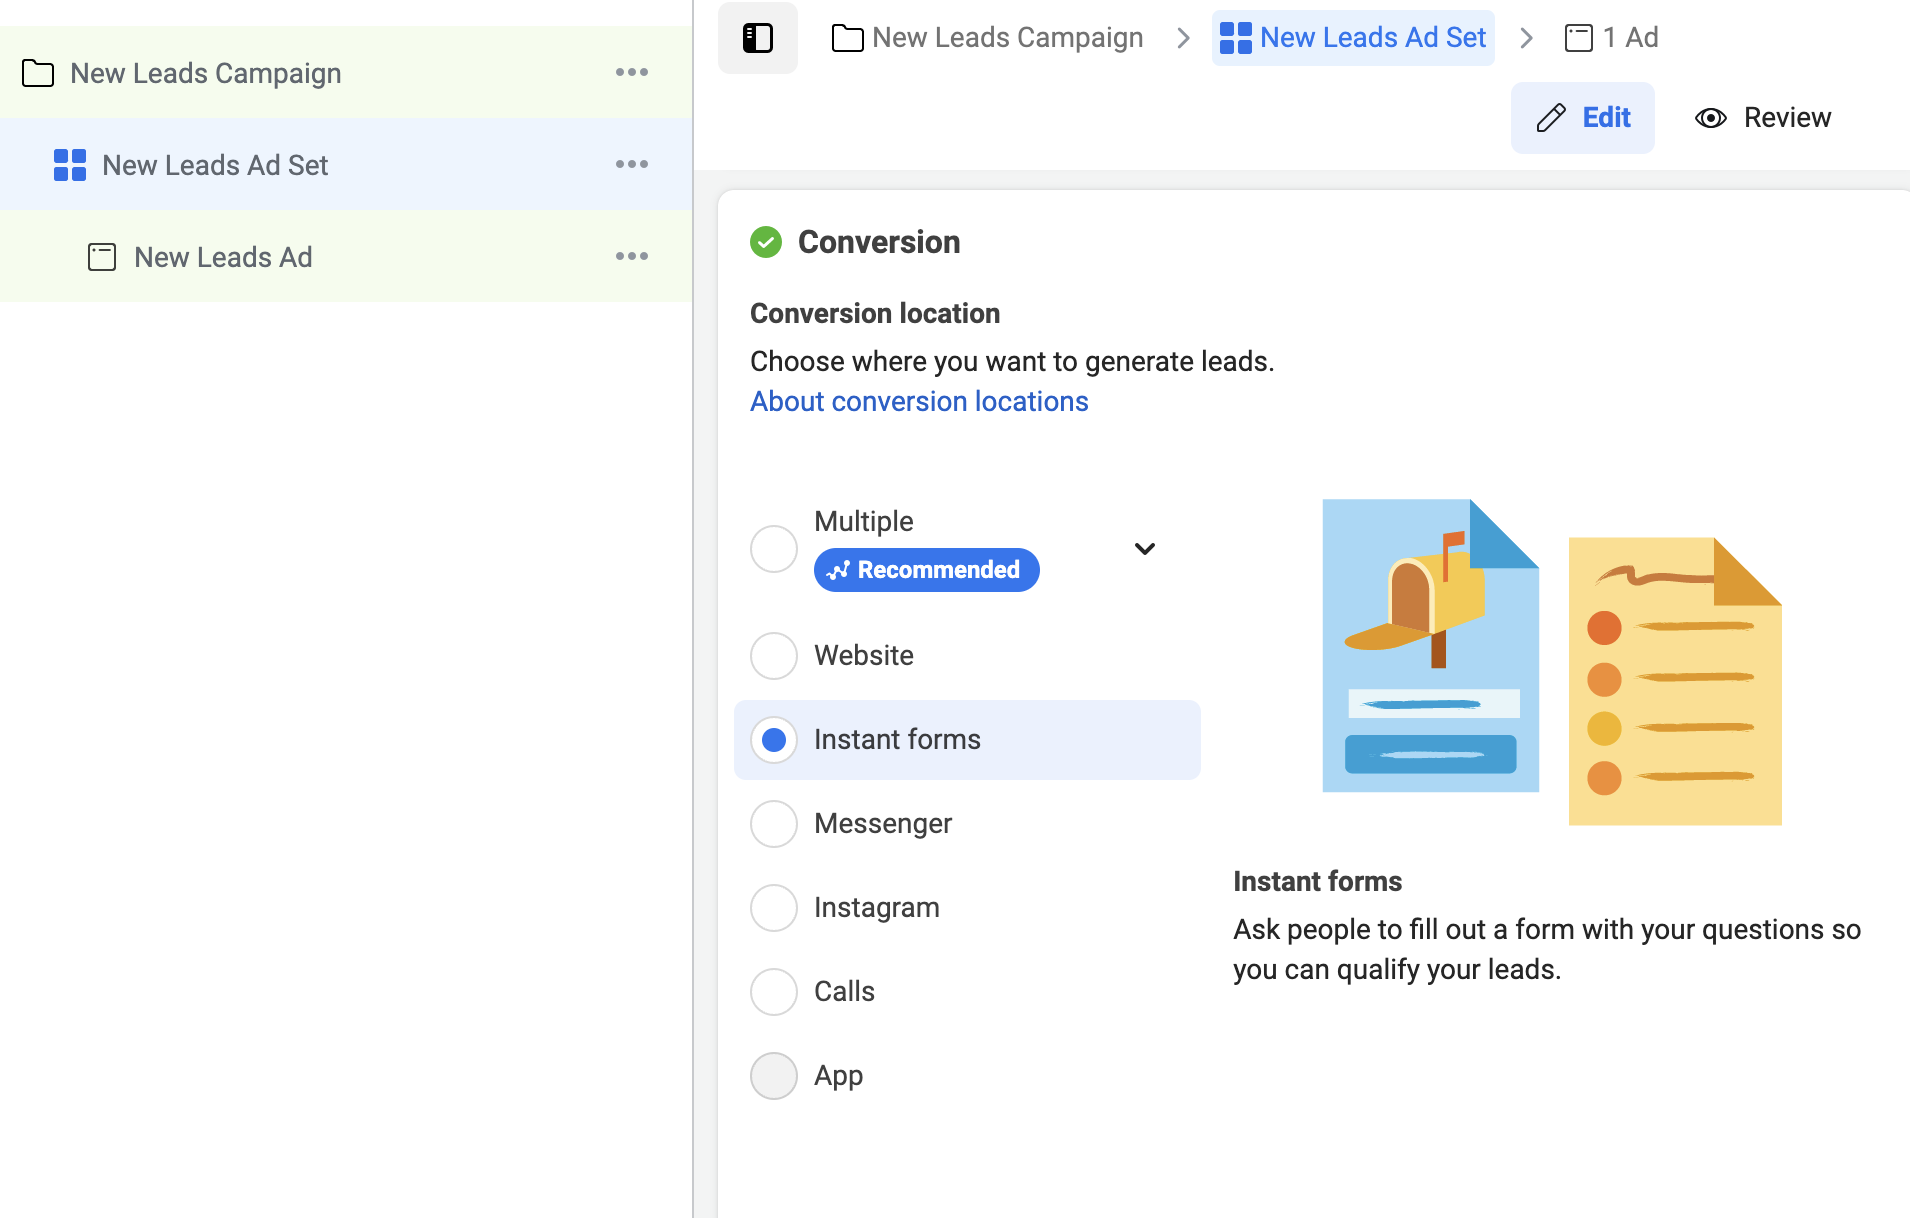The height and width of the screenshot is (1218, 1910).
Task: Open New Leads Ad more options menu
Action: [x=632, y=256]
